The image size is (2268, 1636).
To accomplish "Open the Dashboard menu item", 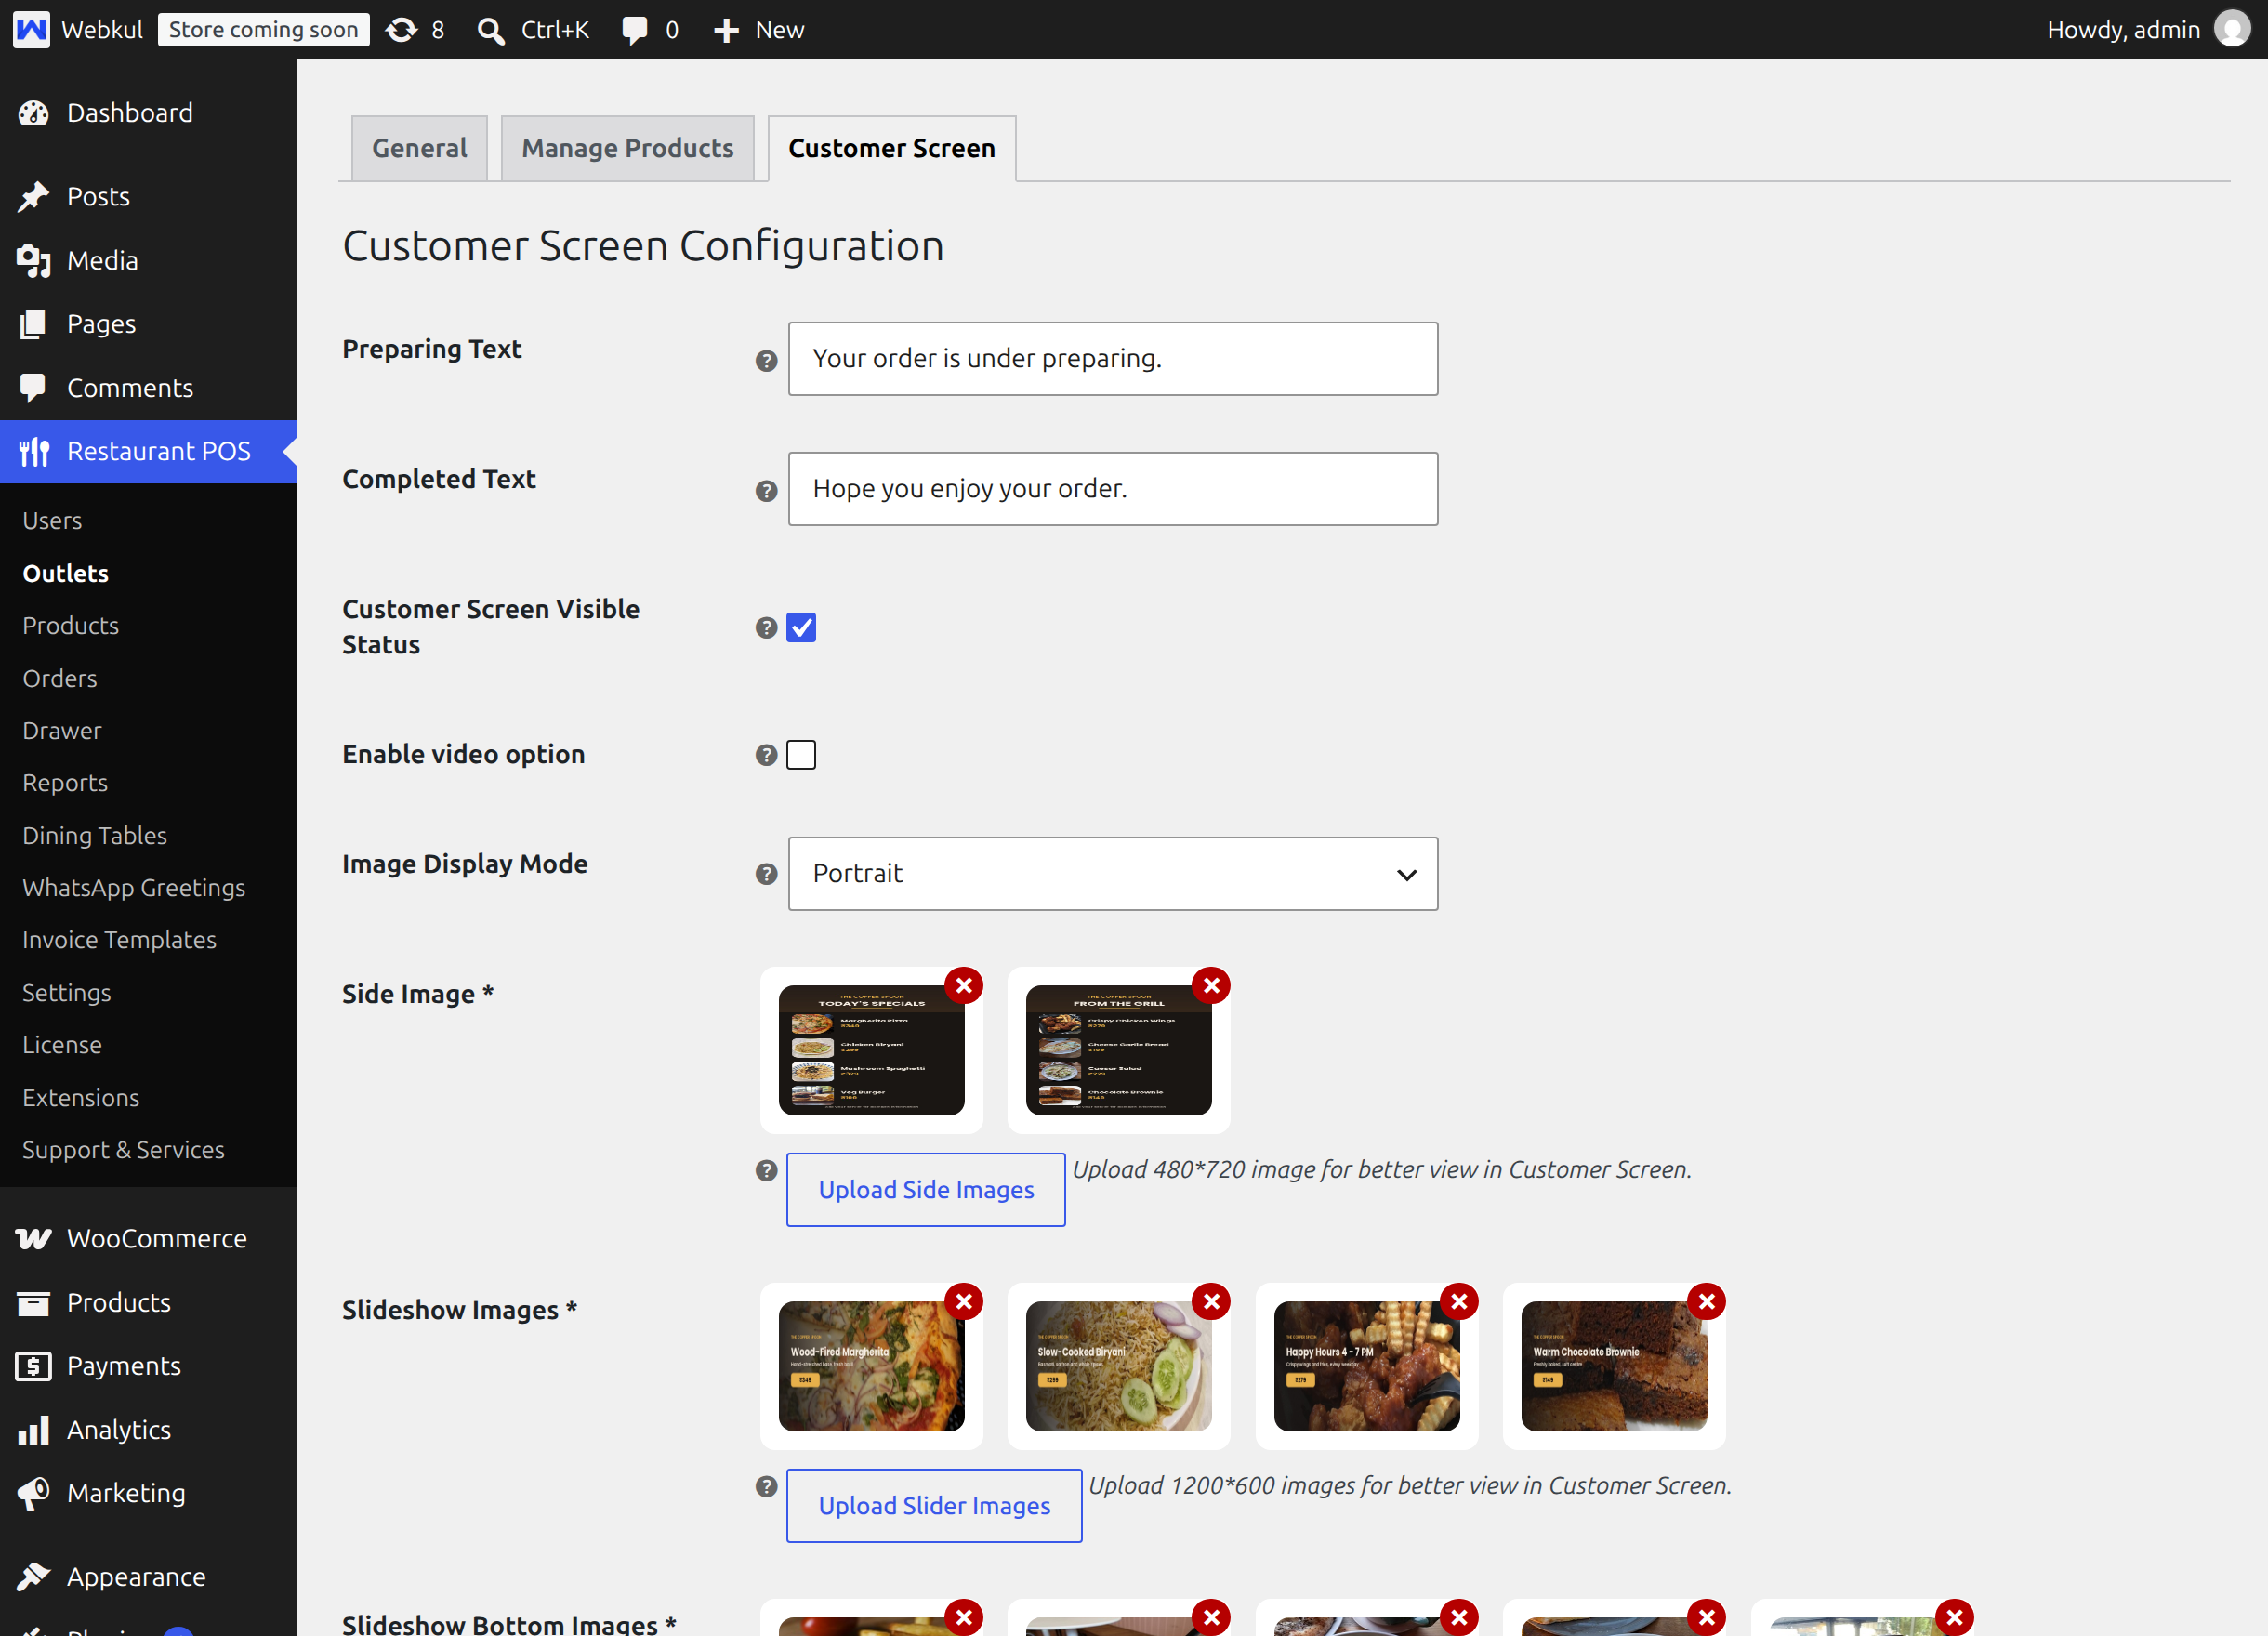I will click(148, 112).
